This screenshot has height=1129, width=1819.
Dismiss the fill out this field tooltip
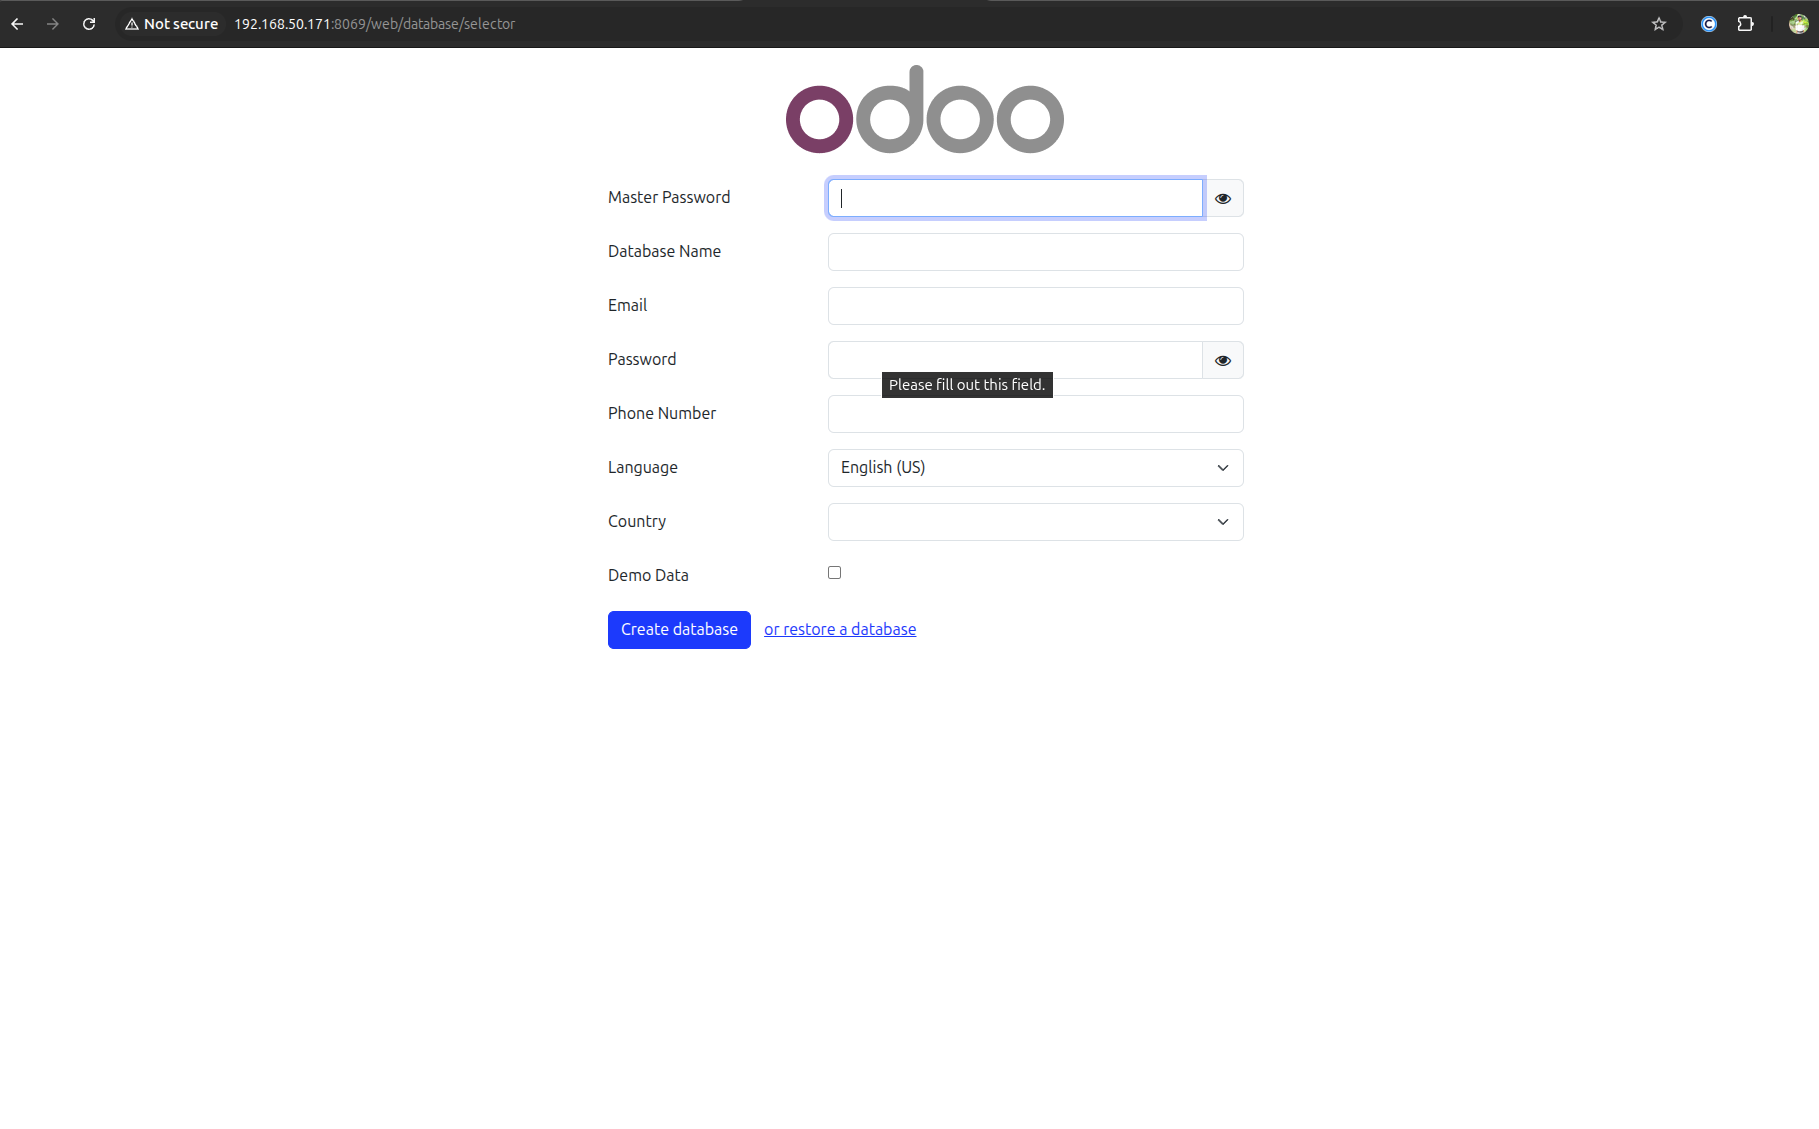coord(966,384)
